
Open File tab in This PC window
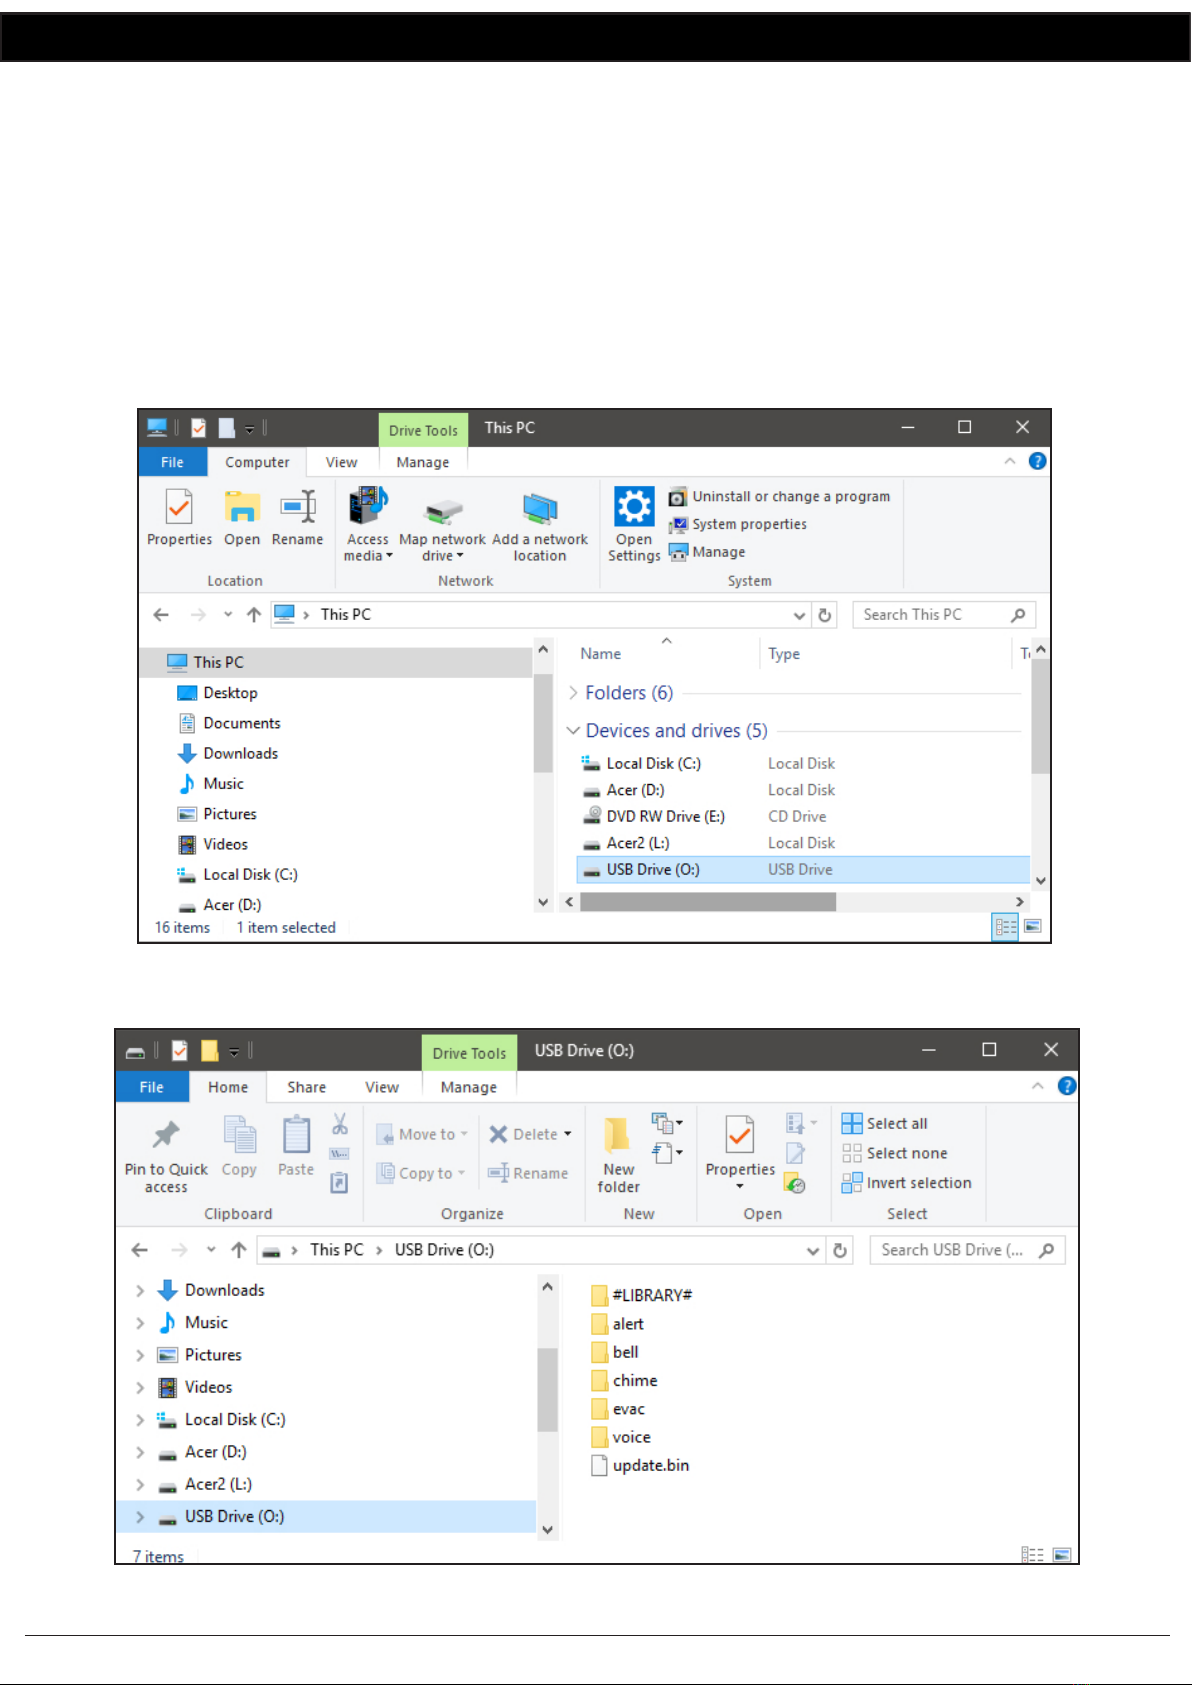(x=172, y=462)
